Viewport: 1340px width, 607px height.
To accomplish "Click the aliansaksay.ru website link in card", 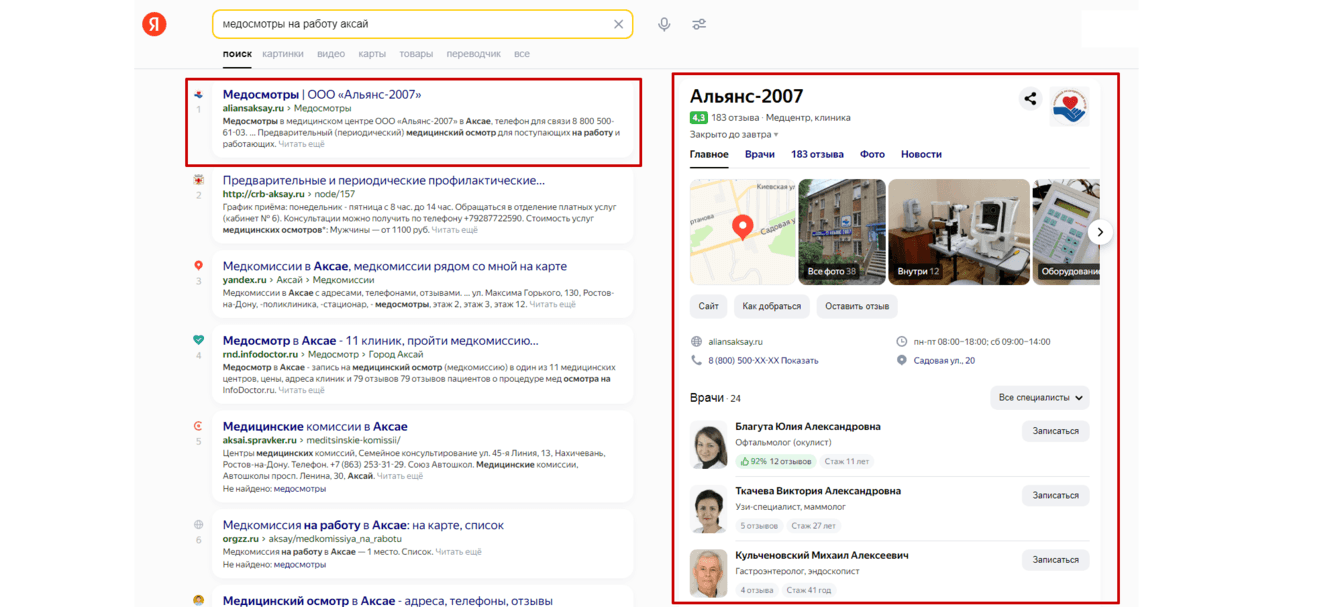I will click(x=735, y=342).
